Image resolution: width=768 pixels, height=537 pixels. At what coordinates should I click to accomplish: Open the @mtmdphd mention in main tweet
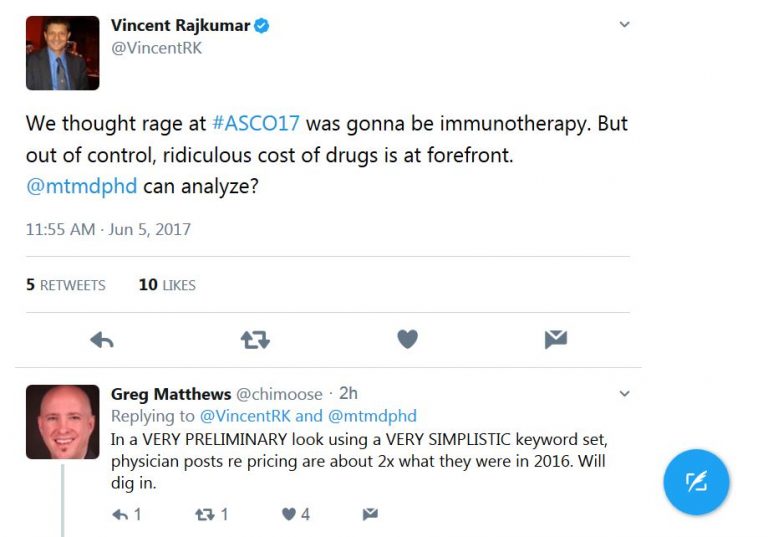tap(81, 186)
